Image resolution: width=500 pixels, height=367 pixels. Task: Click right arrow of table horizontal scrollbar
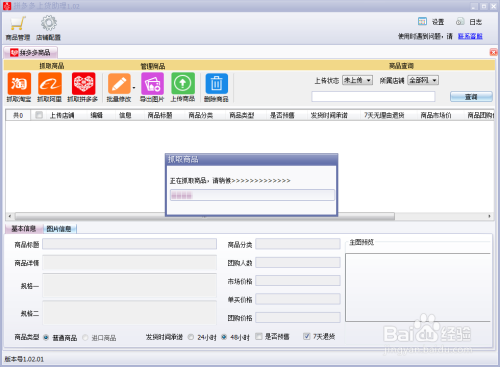[x=489, y=216]
